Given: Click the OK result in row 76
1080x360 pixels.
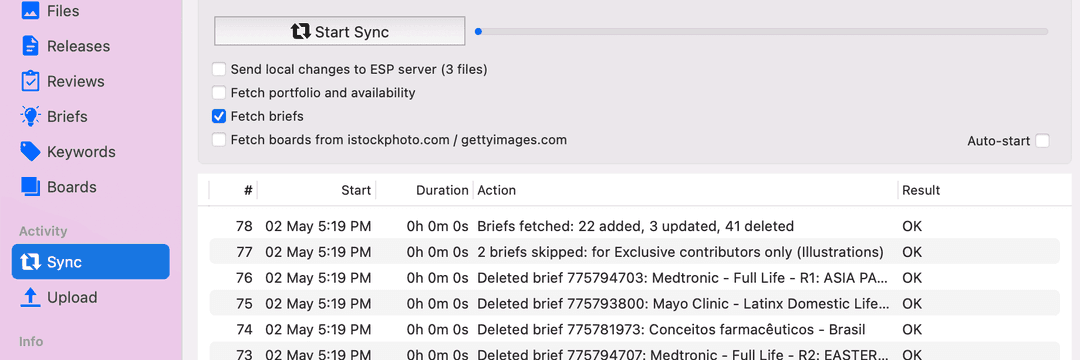Looking at the screenshot, I should point(912,277).
